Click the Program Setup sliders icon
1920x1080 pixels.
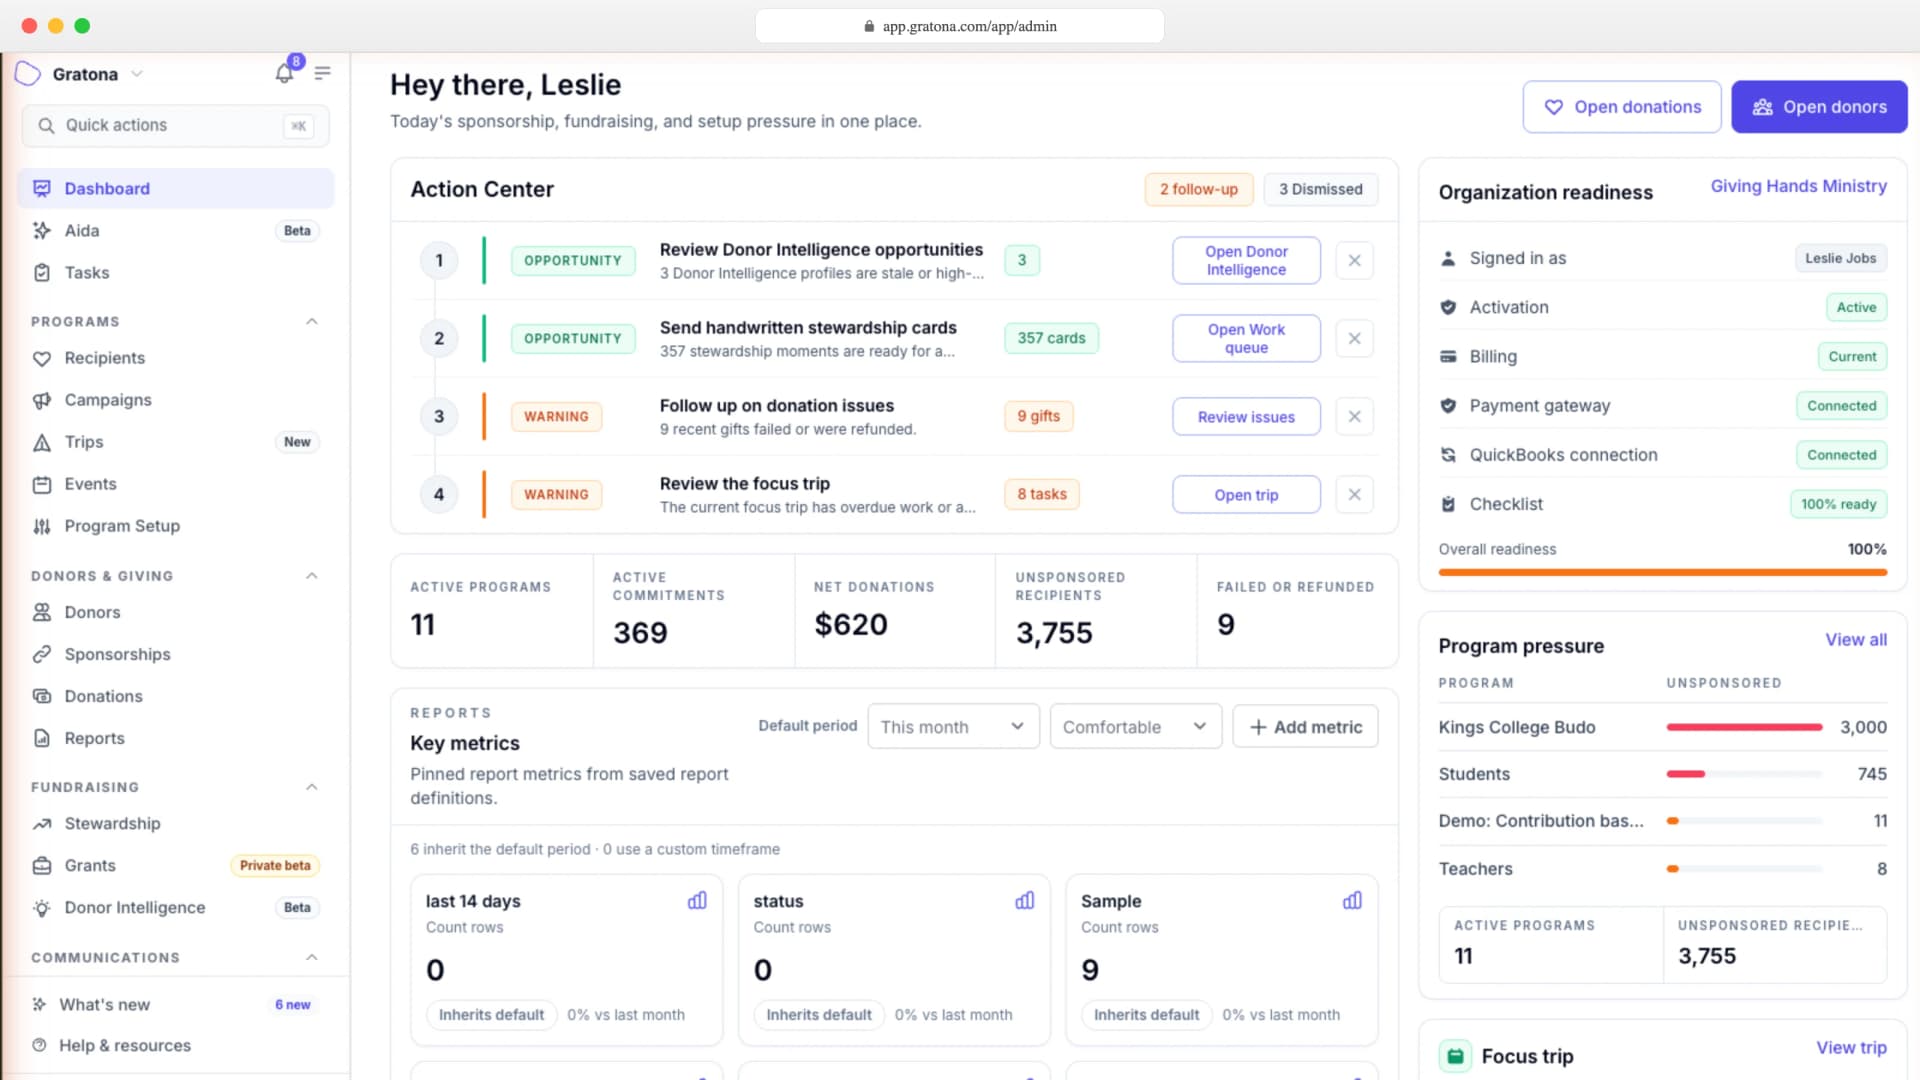click(42, 526)
